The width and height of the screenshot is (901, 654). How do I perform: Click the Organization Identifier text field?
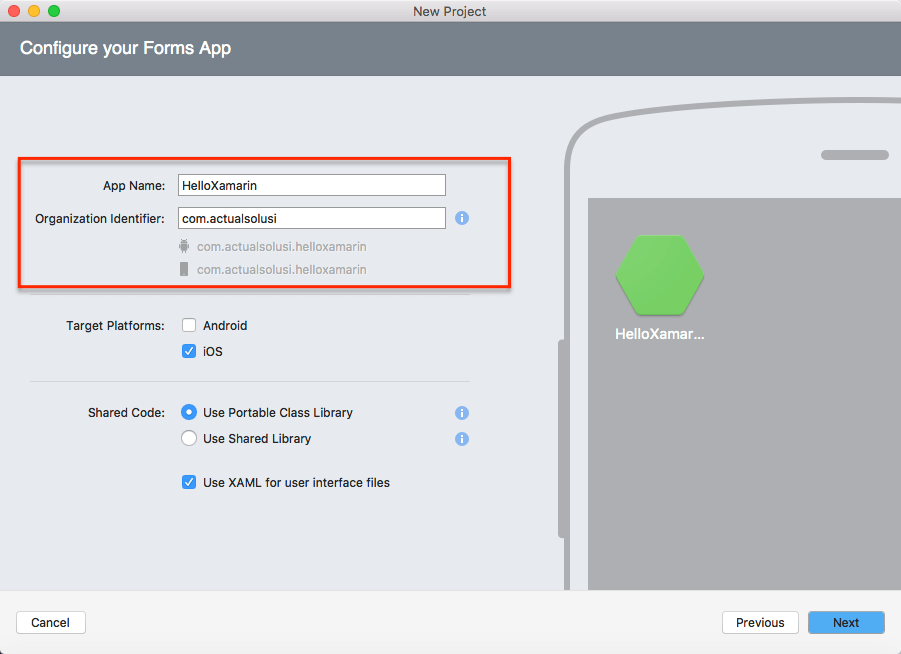tap(311, 218)
